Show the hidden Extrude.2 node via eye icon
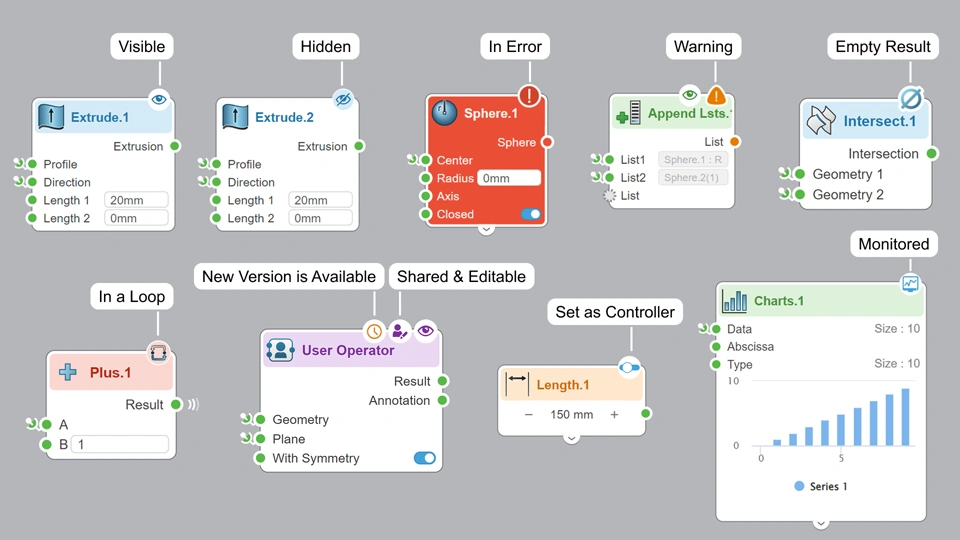The image size is (960, 540). [x=343, y=99]
